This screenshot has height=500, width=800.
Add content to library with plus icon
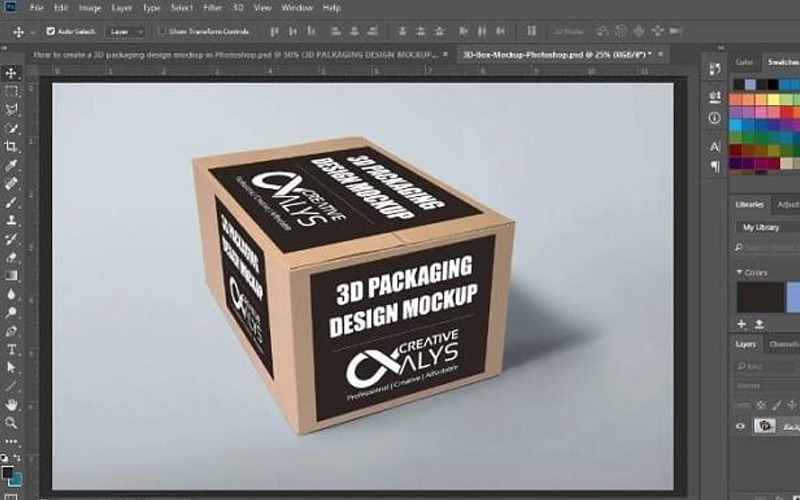[x=741, y=324]
